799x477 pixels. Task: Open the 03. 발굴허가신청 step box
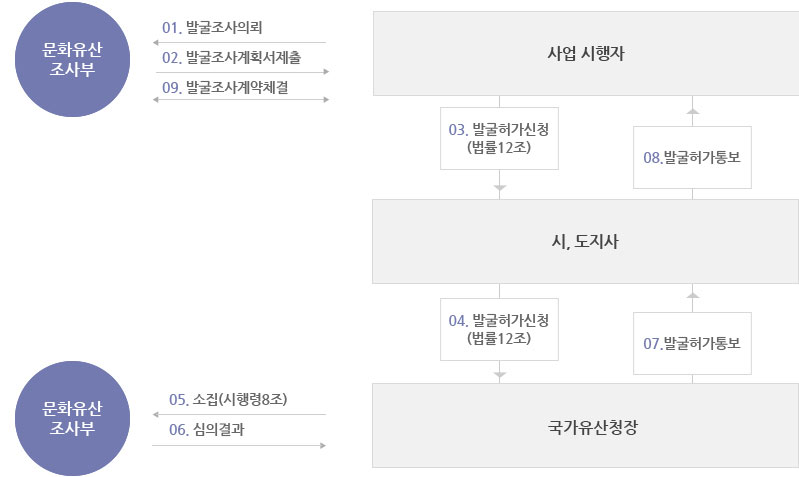click(x=499, y=139)
